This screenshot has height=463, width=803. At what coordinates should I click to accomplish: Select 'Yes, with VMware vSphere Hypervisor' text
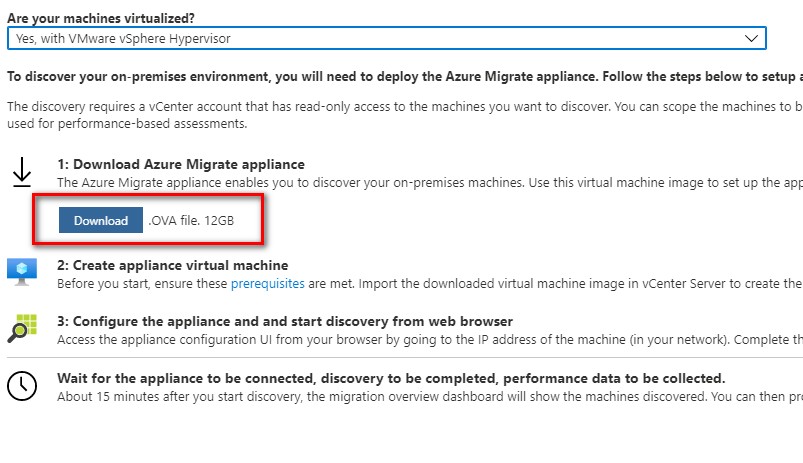click(x=123, y=38)
